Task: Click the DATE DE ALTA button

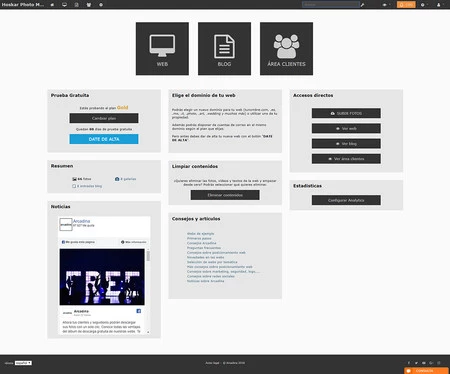Action: 104,139
